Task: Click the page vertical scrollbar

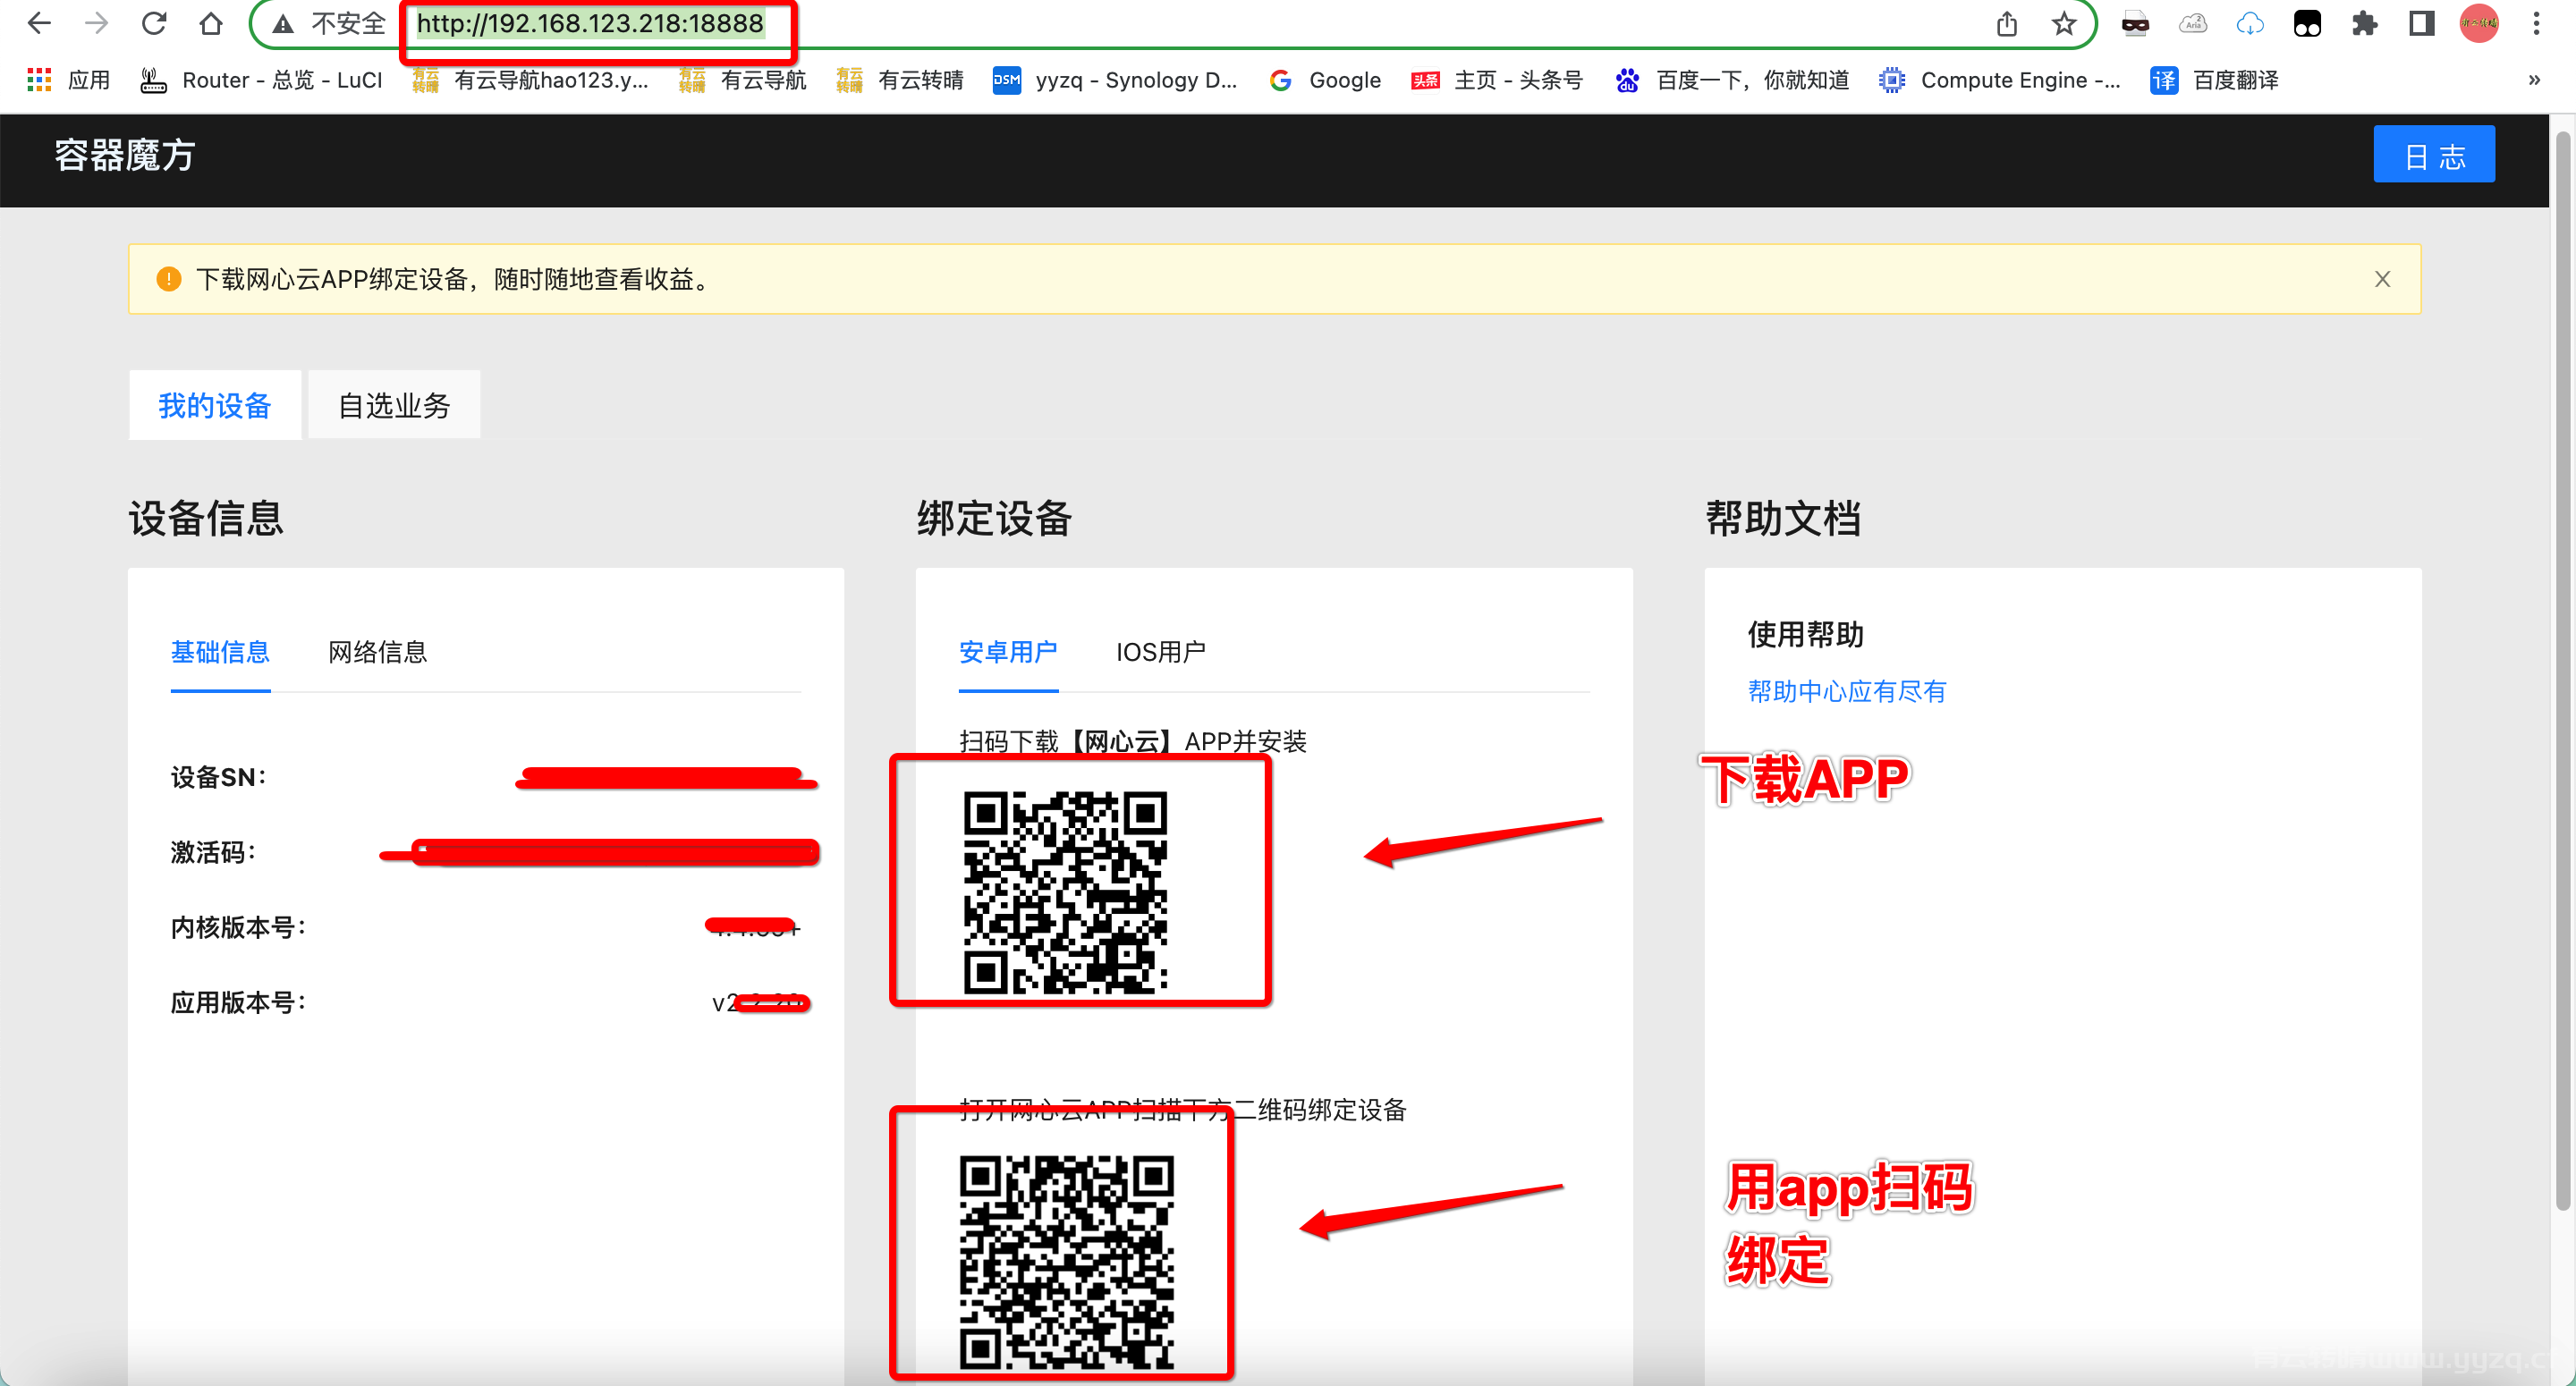Action: [2562, 670]
